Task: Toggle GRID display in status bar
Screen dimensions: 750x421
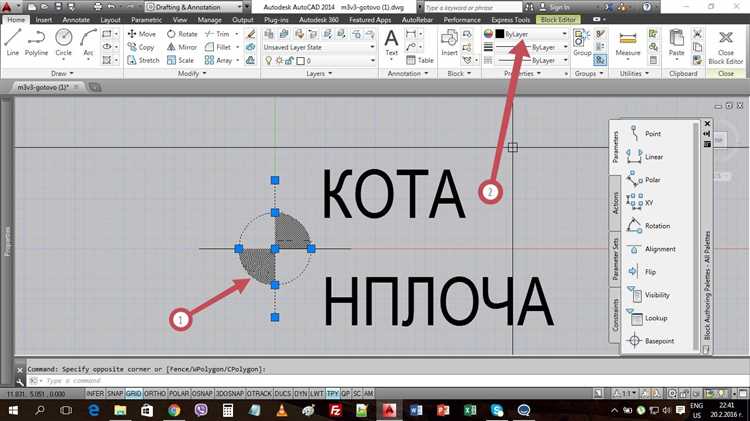Action: pos(133,393)
